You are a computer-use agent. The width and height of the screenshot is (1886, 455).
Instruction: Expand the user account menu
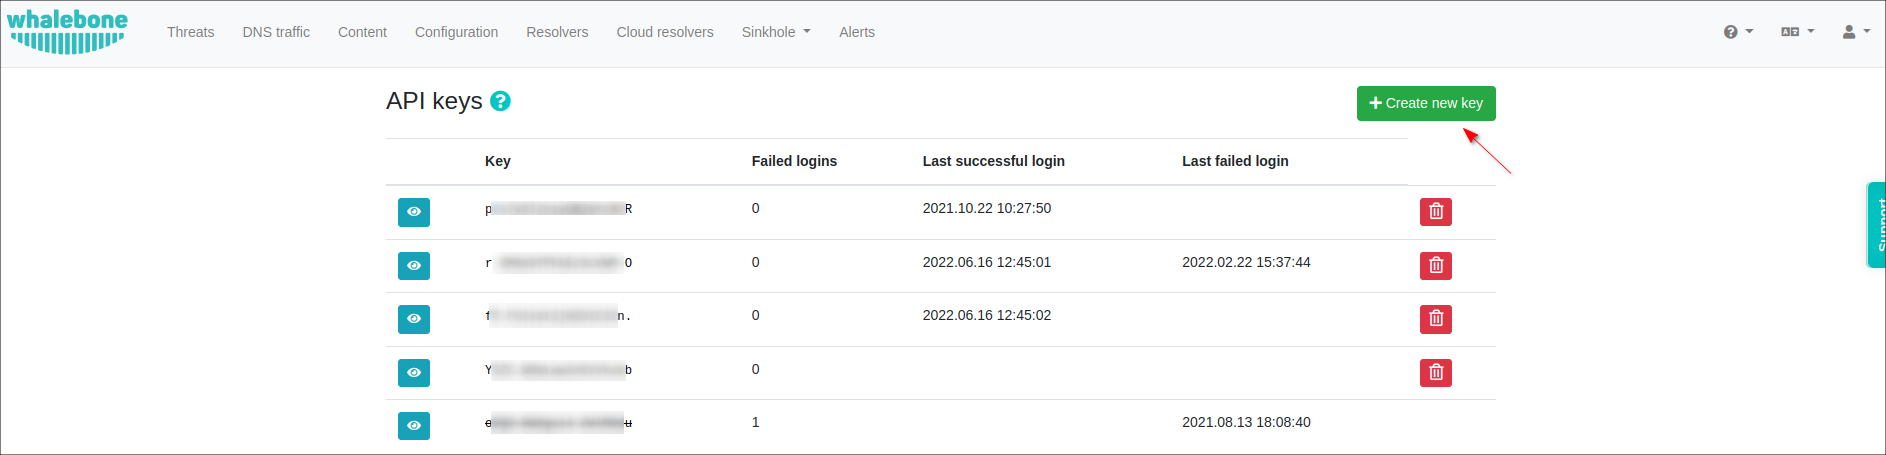pos(1856,32)
